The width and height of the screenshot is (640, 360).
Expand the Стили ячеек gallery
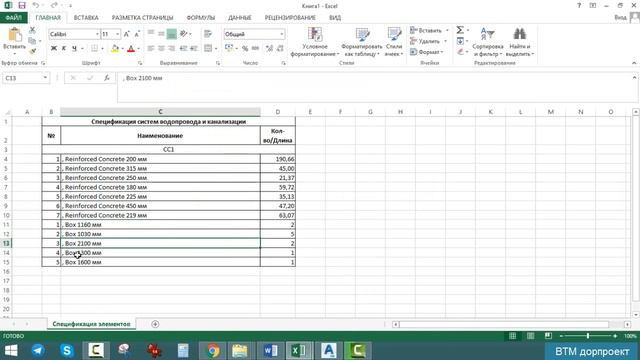click(x=394, y=42)
